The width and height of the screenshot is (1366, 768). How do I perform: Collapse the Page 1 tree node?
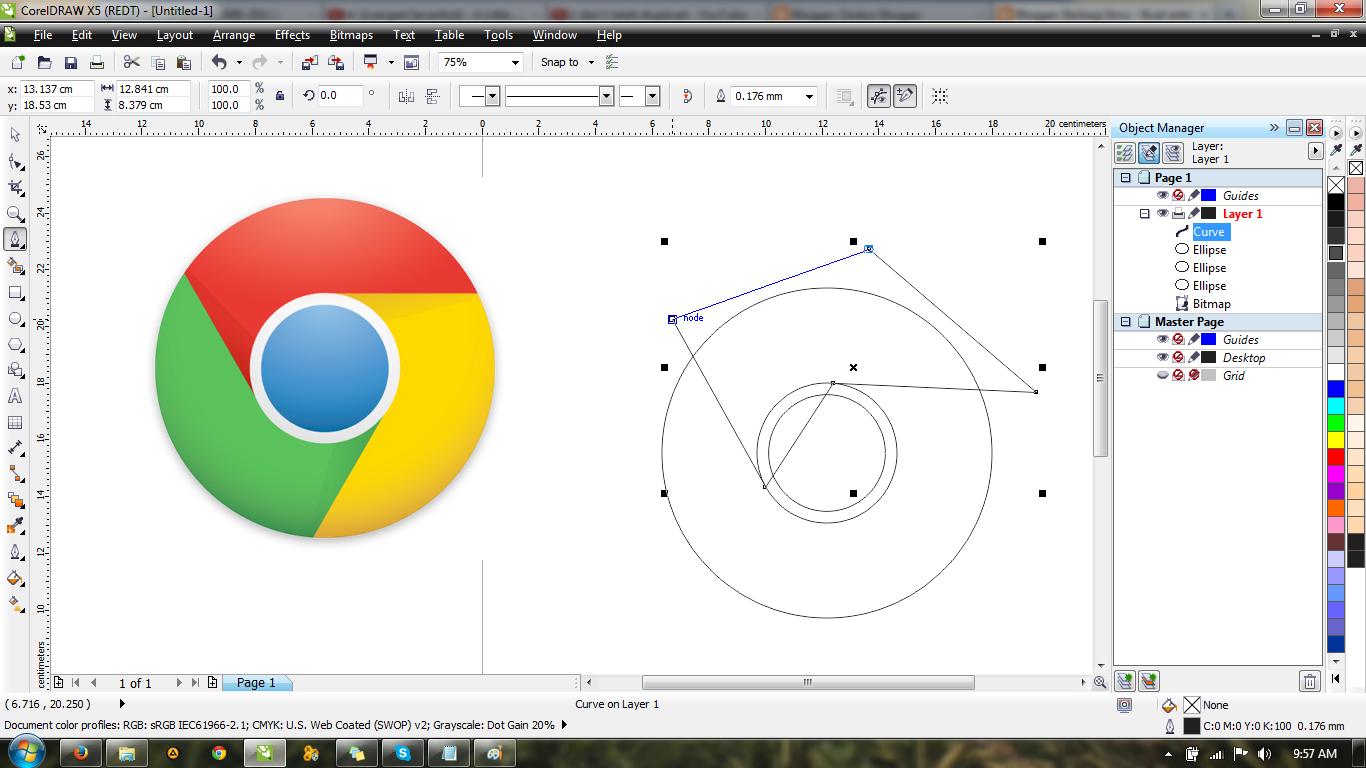click(1125, 177)
